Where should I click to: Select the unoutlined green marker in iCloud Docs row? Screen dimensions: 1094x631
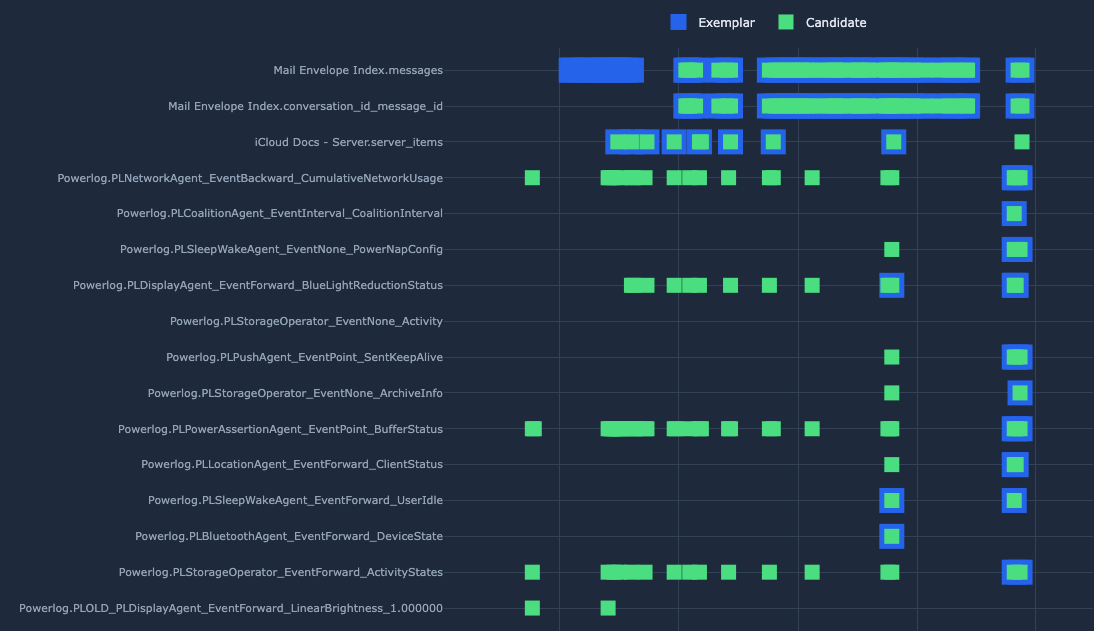[x=1022, y=142]
